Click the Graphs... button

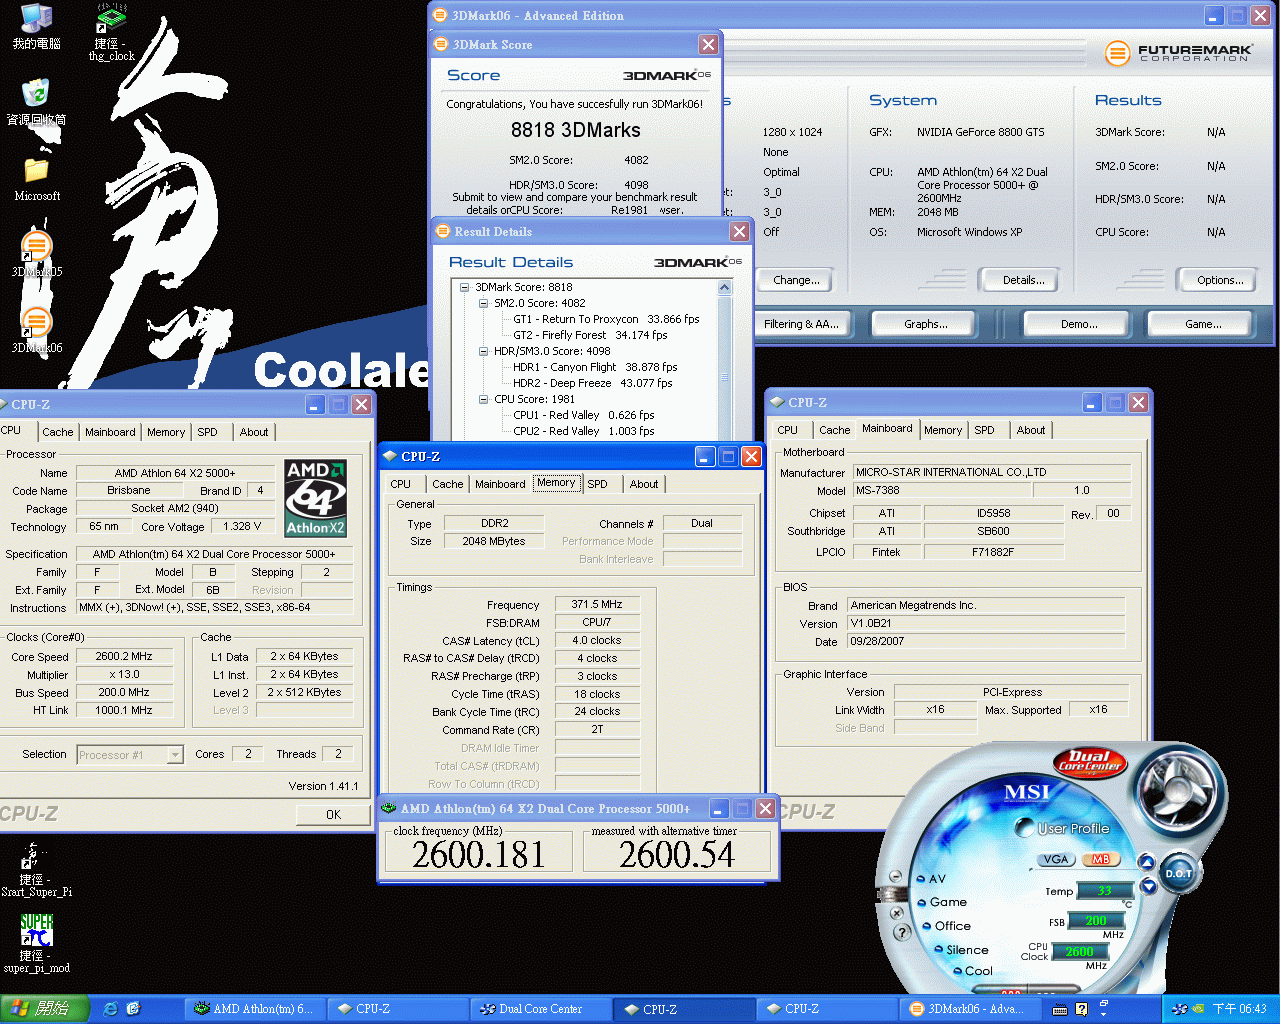926,324
